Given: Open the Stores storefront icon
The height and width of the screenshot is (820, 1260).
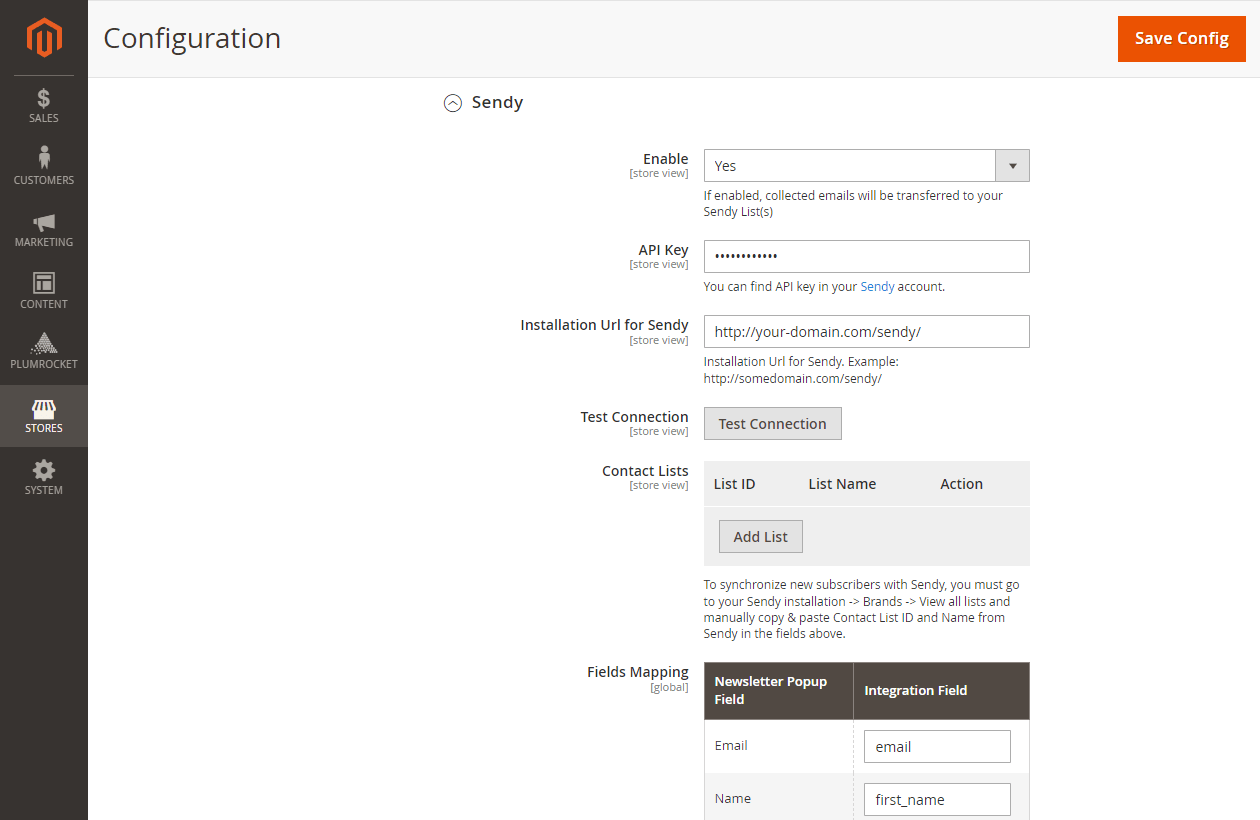Looking at the screenshot, I should pos(44,409).
